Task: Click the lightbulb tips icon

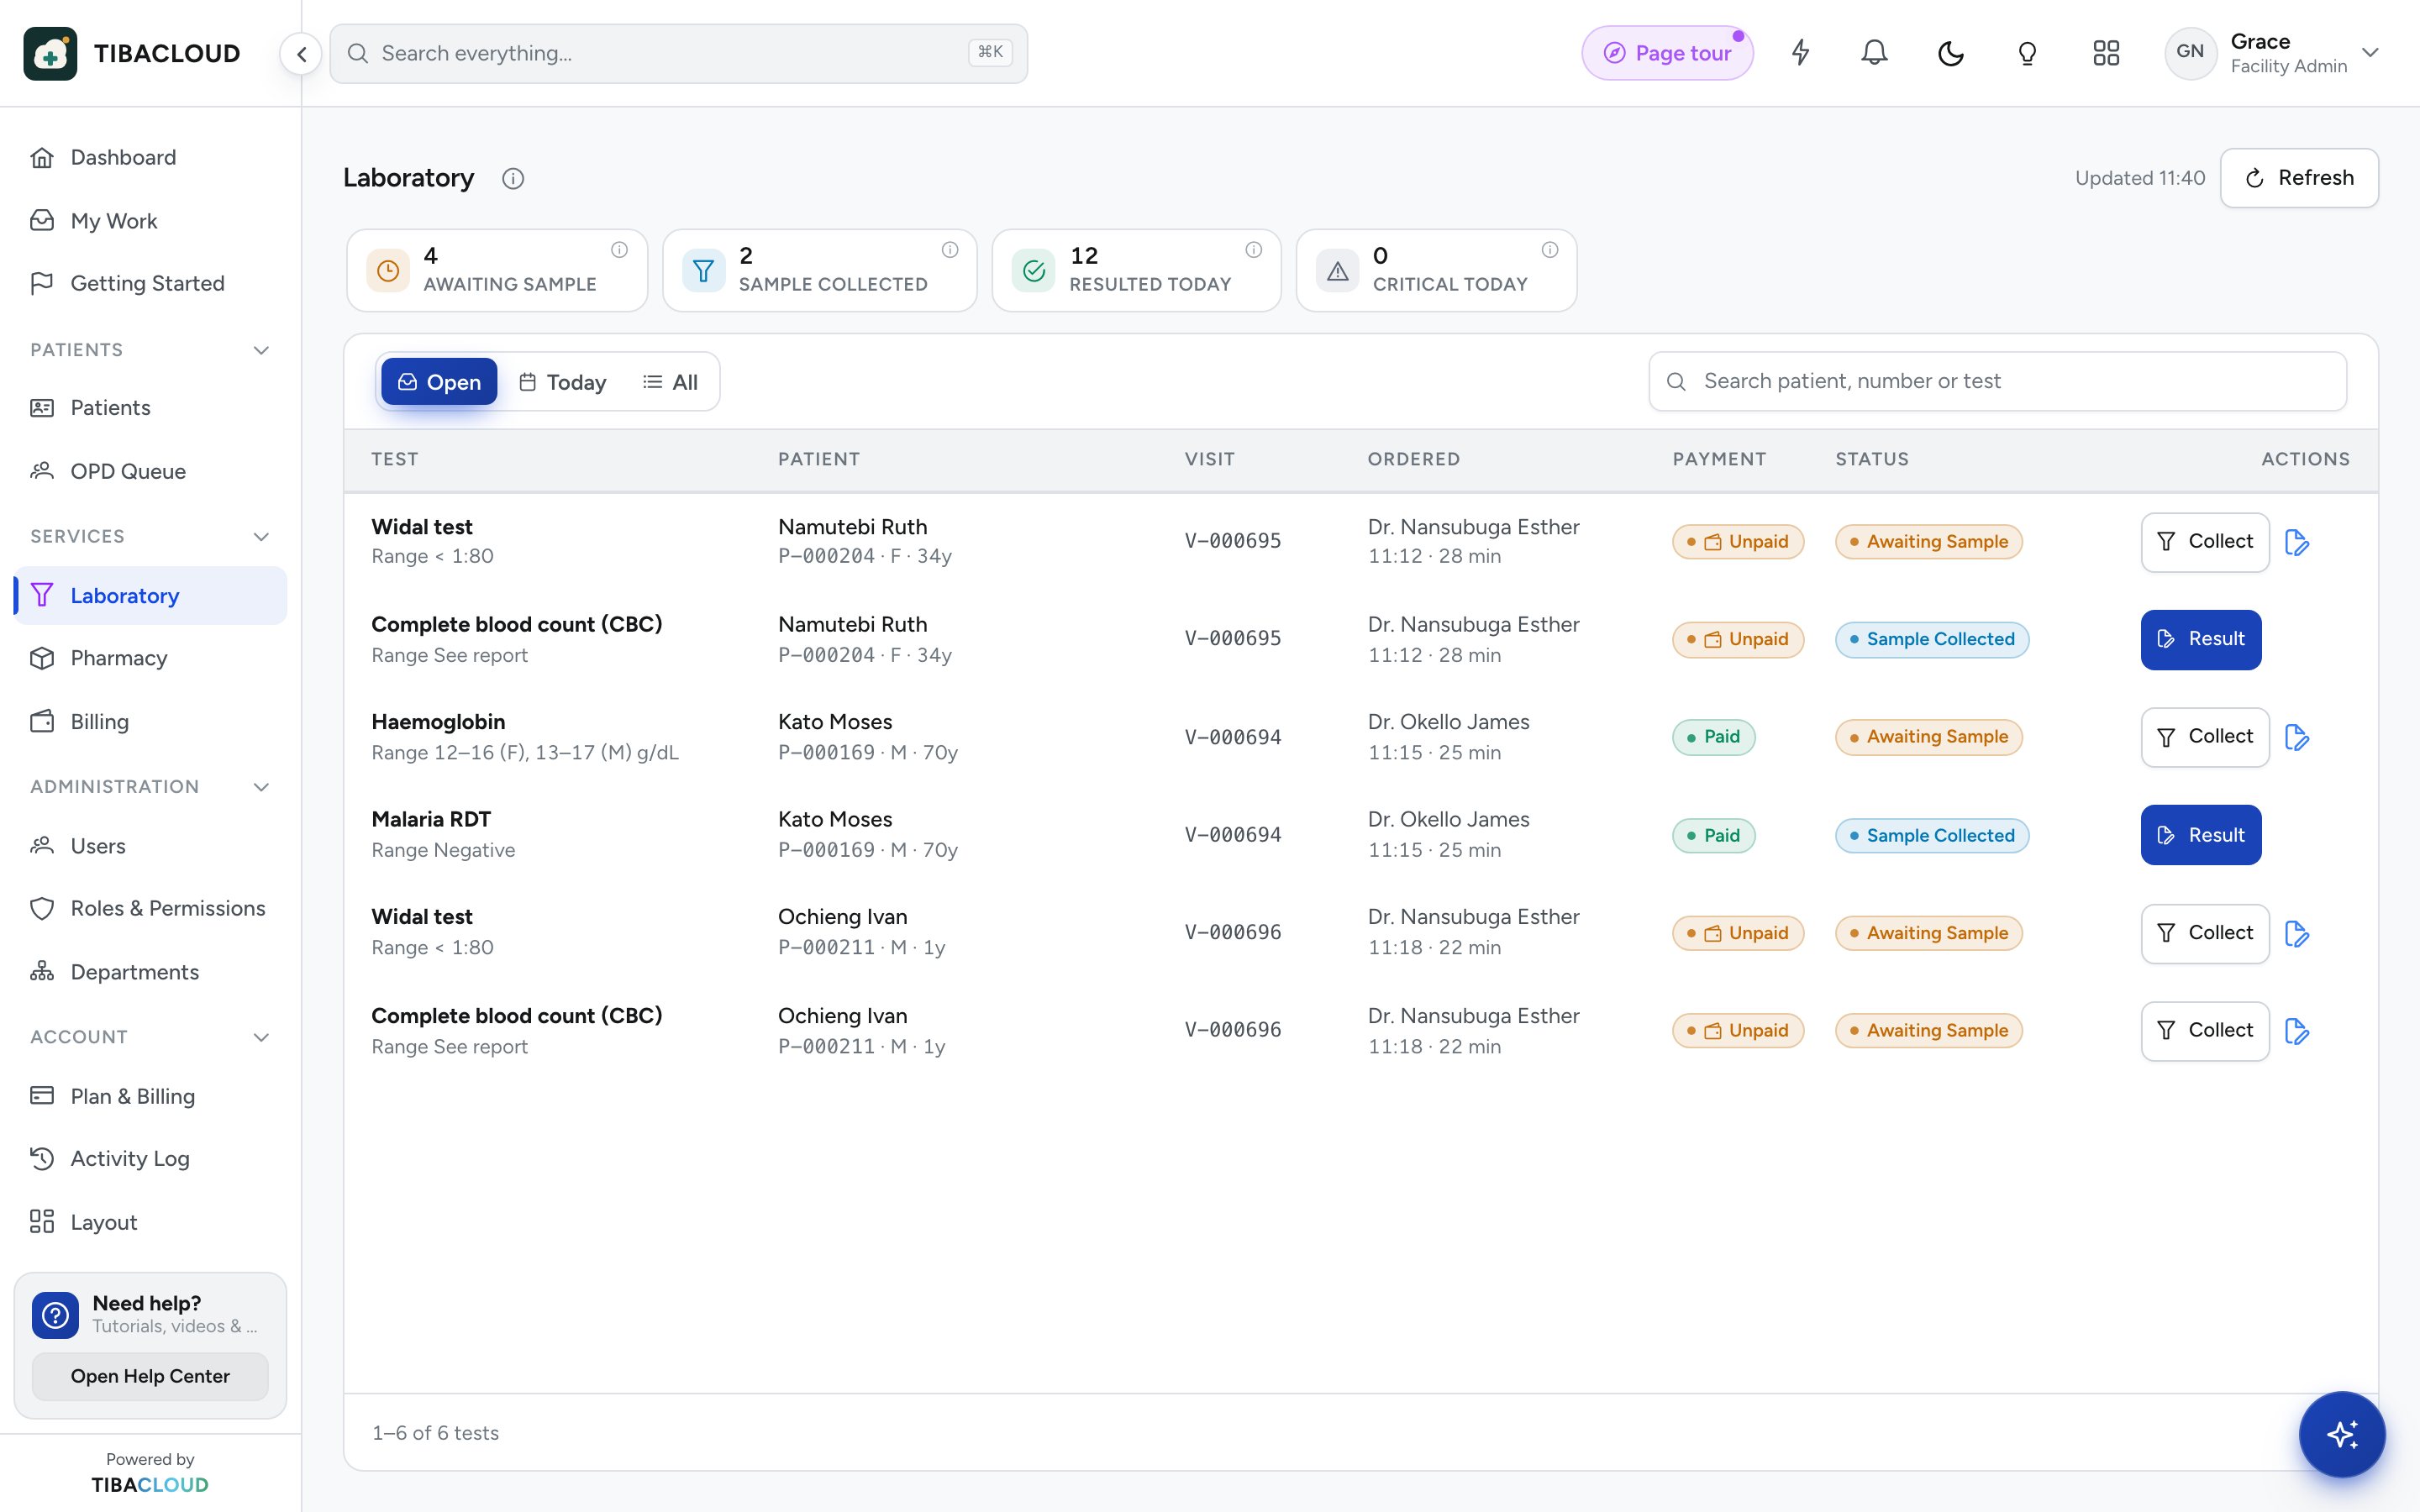Action: [x=2027, y=53]
